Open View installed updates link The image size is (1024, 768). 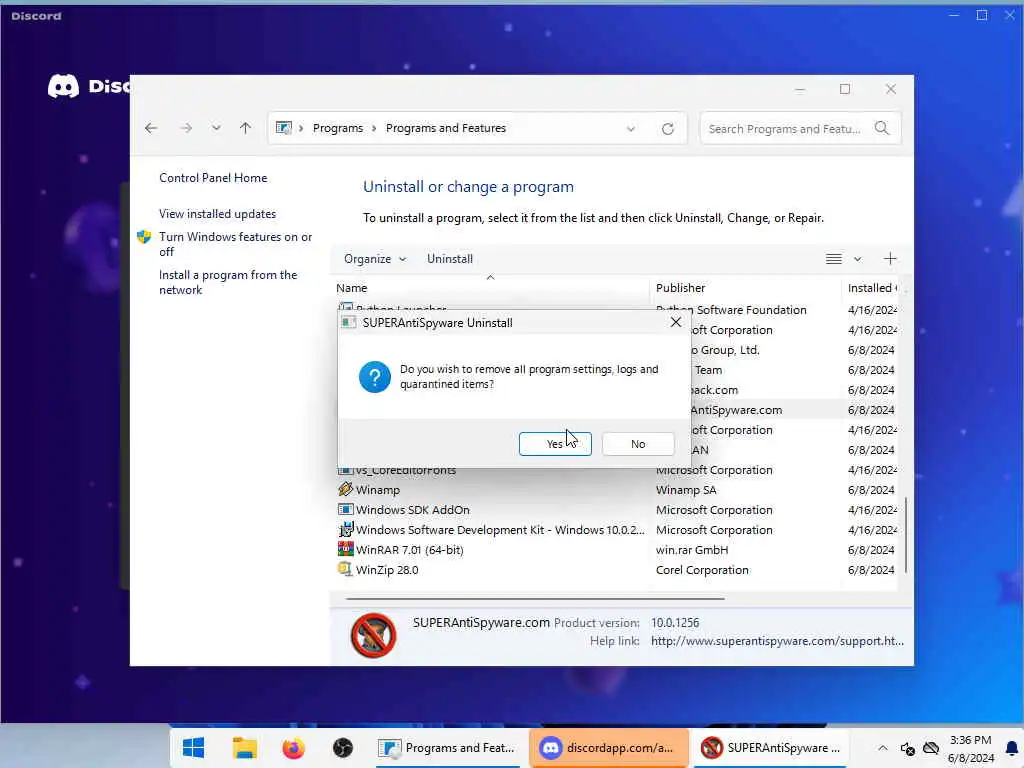pyautogui.click(x=217, y=214)
